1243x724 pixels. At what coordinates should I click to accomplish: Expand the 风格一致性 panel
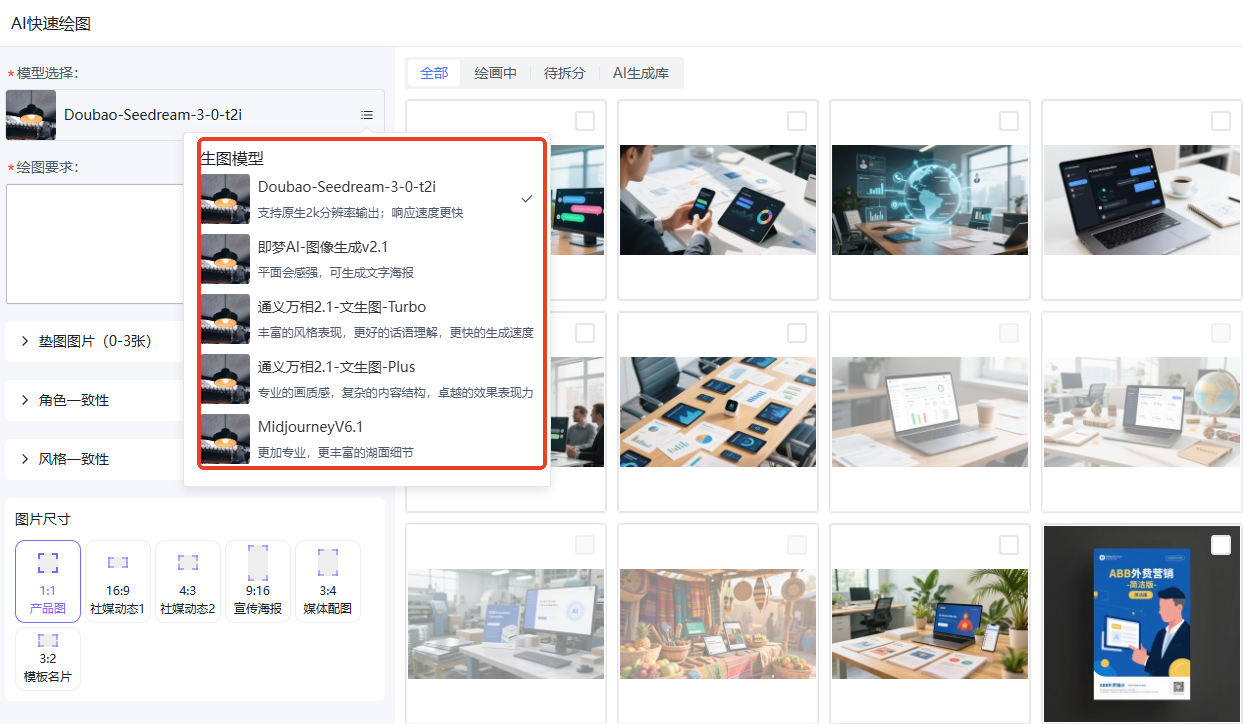pos(26,459)
